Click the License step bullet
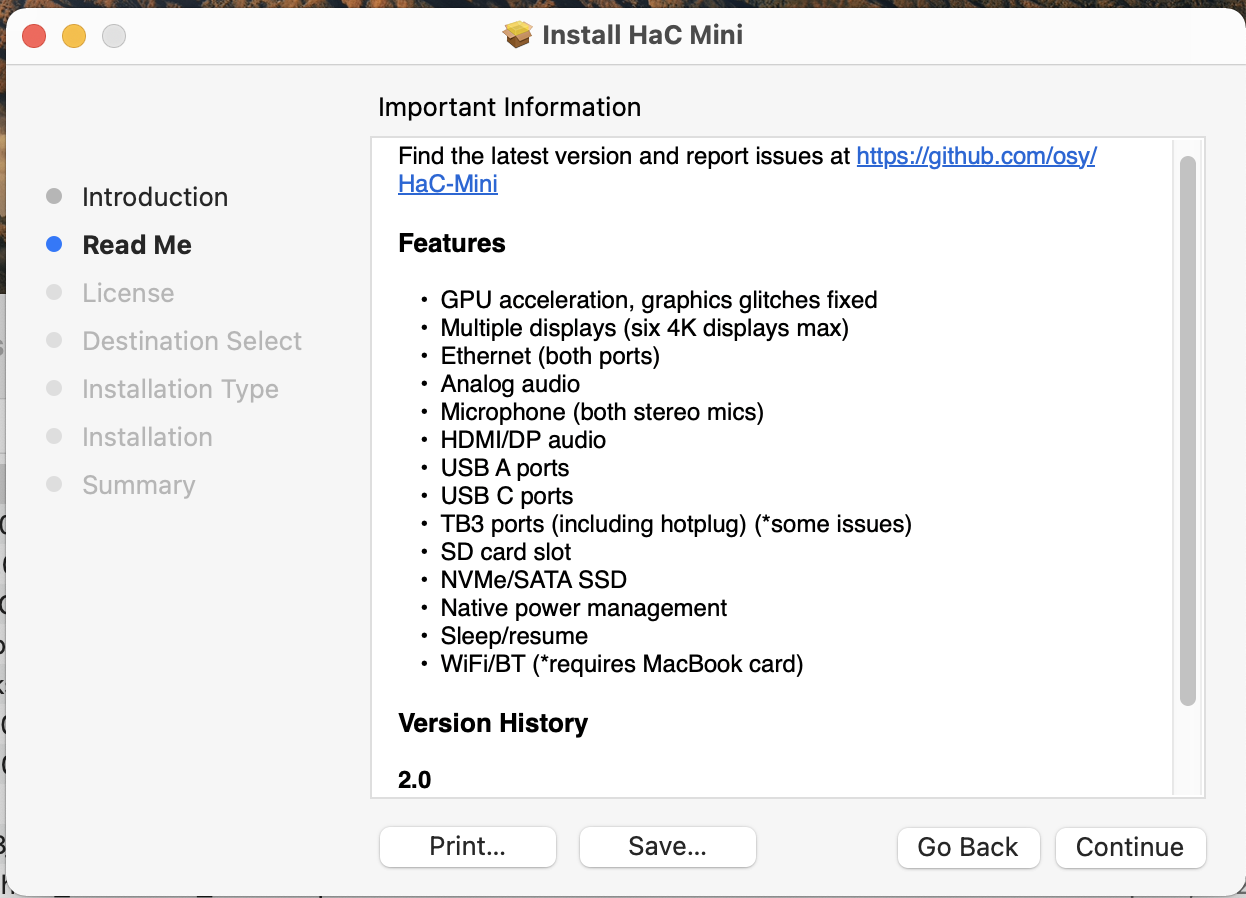 click(x=55, y=293)
